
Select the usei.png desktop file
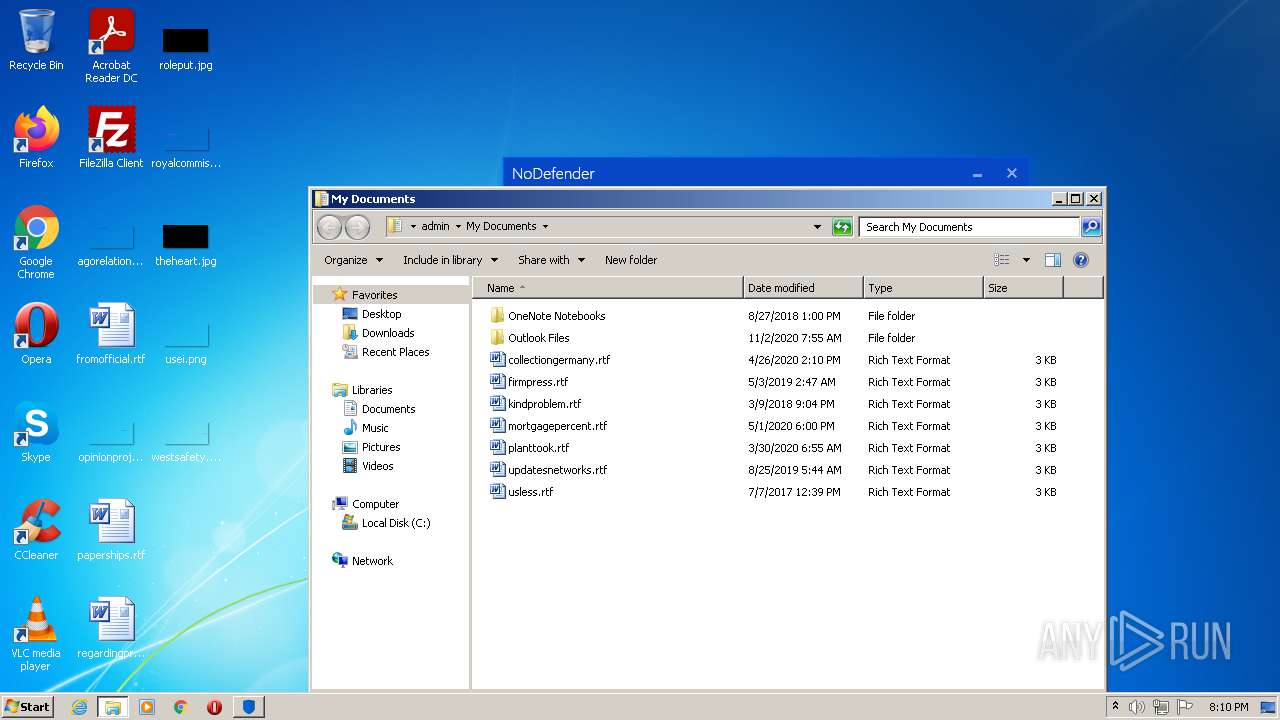tap(185, 340)
